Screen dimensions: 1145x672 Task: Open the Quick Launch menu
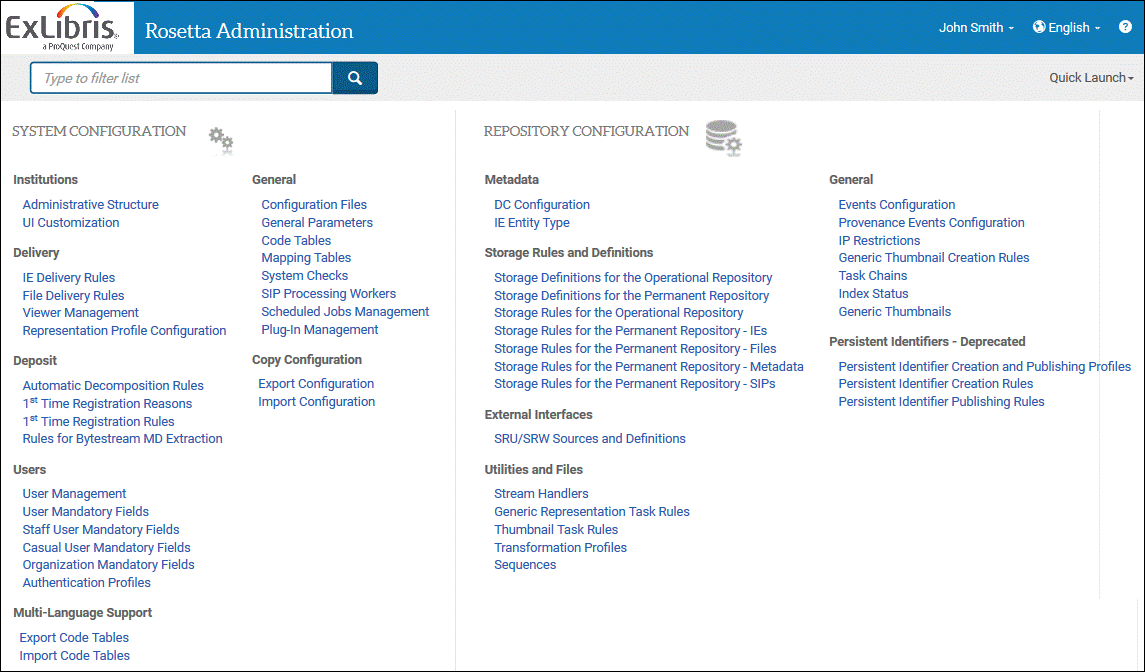(1090, 78)
